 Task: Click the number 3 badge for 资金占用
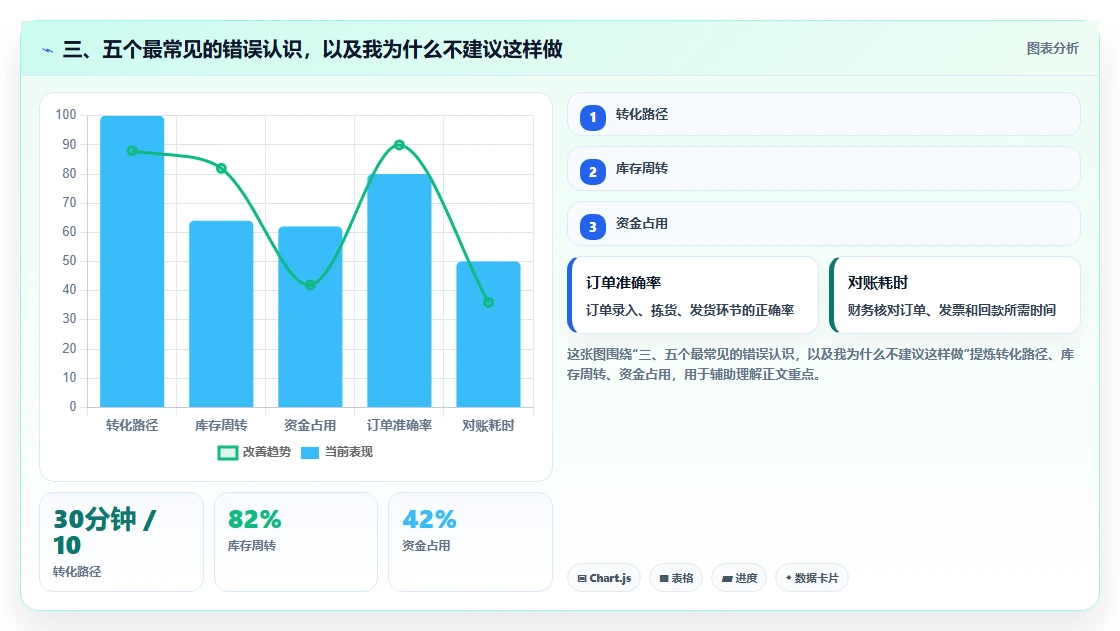tap(592, 227)
